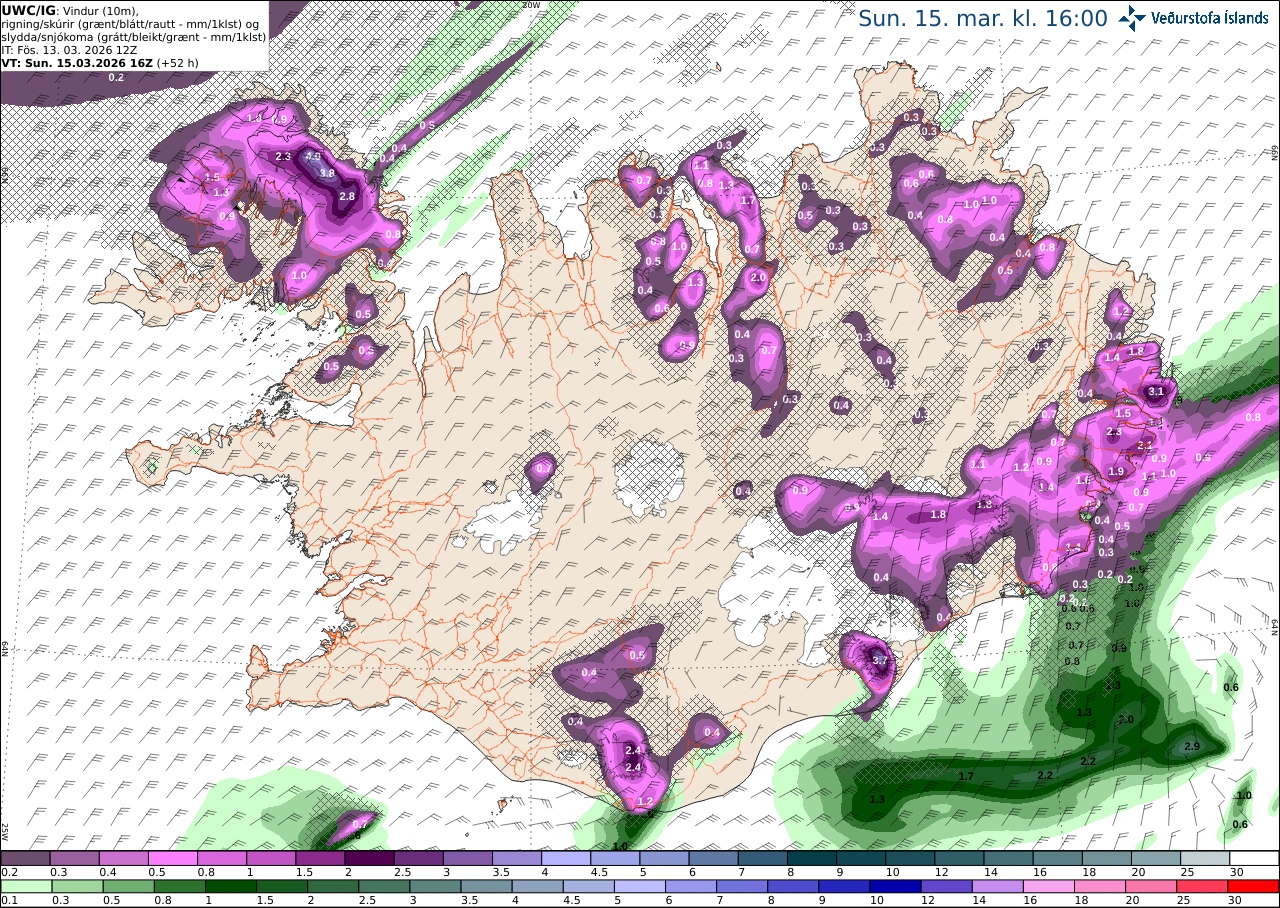Click the 3.7 snowfall value on southeast coast
This screenshot has height=908, width=1280.
[880, 660]
